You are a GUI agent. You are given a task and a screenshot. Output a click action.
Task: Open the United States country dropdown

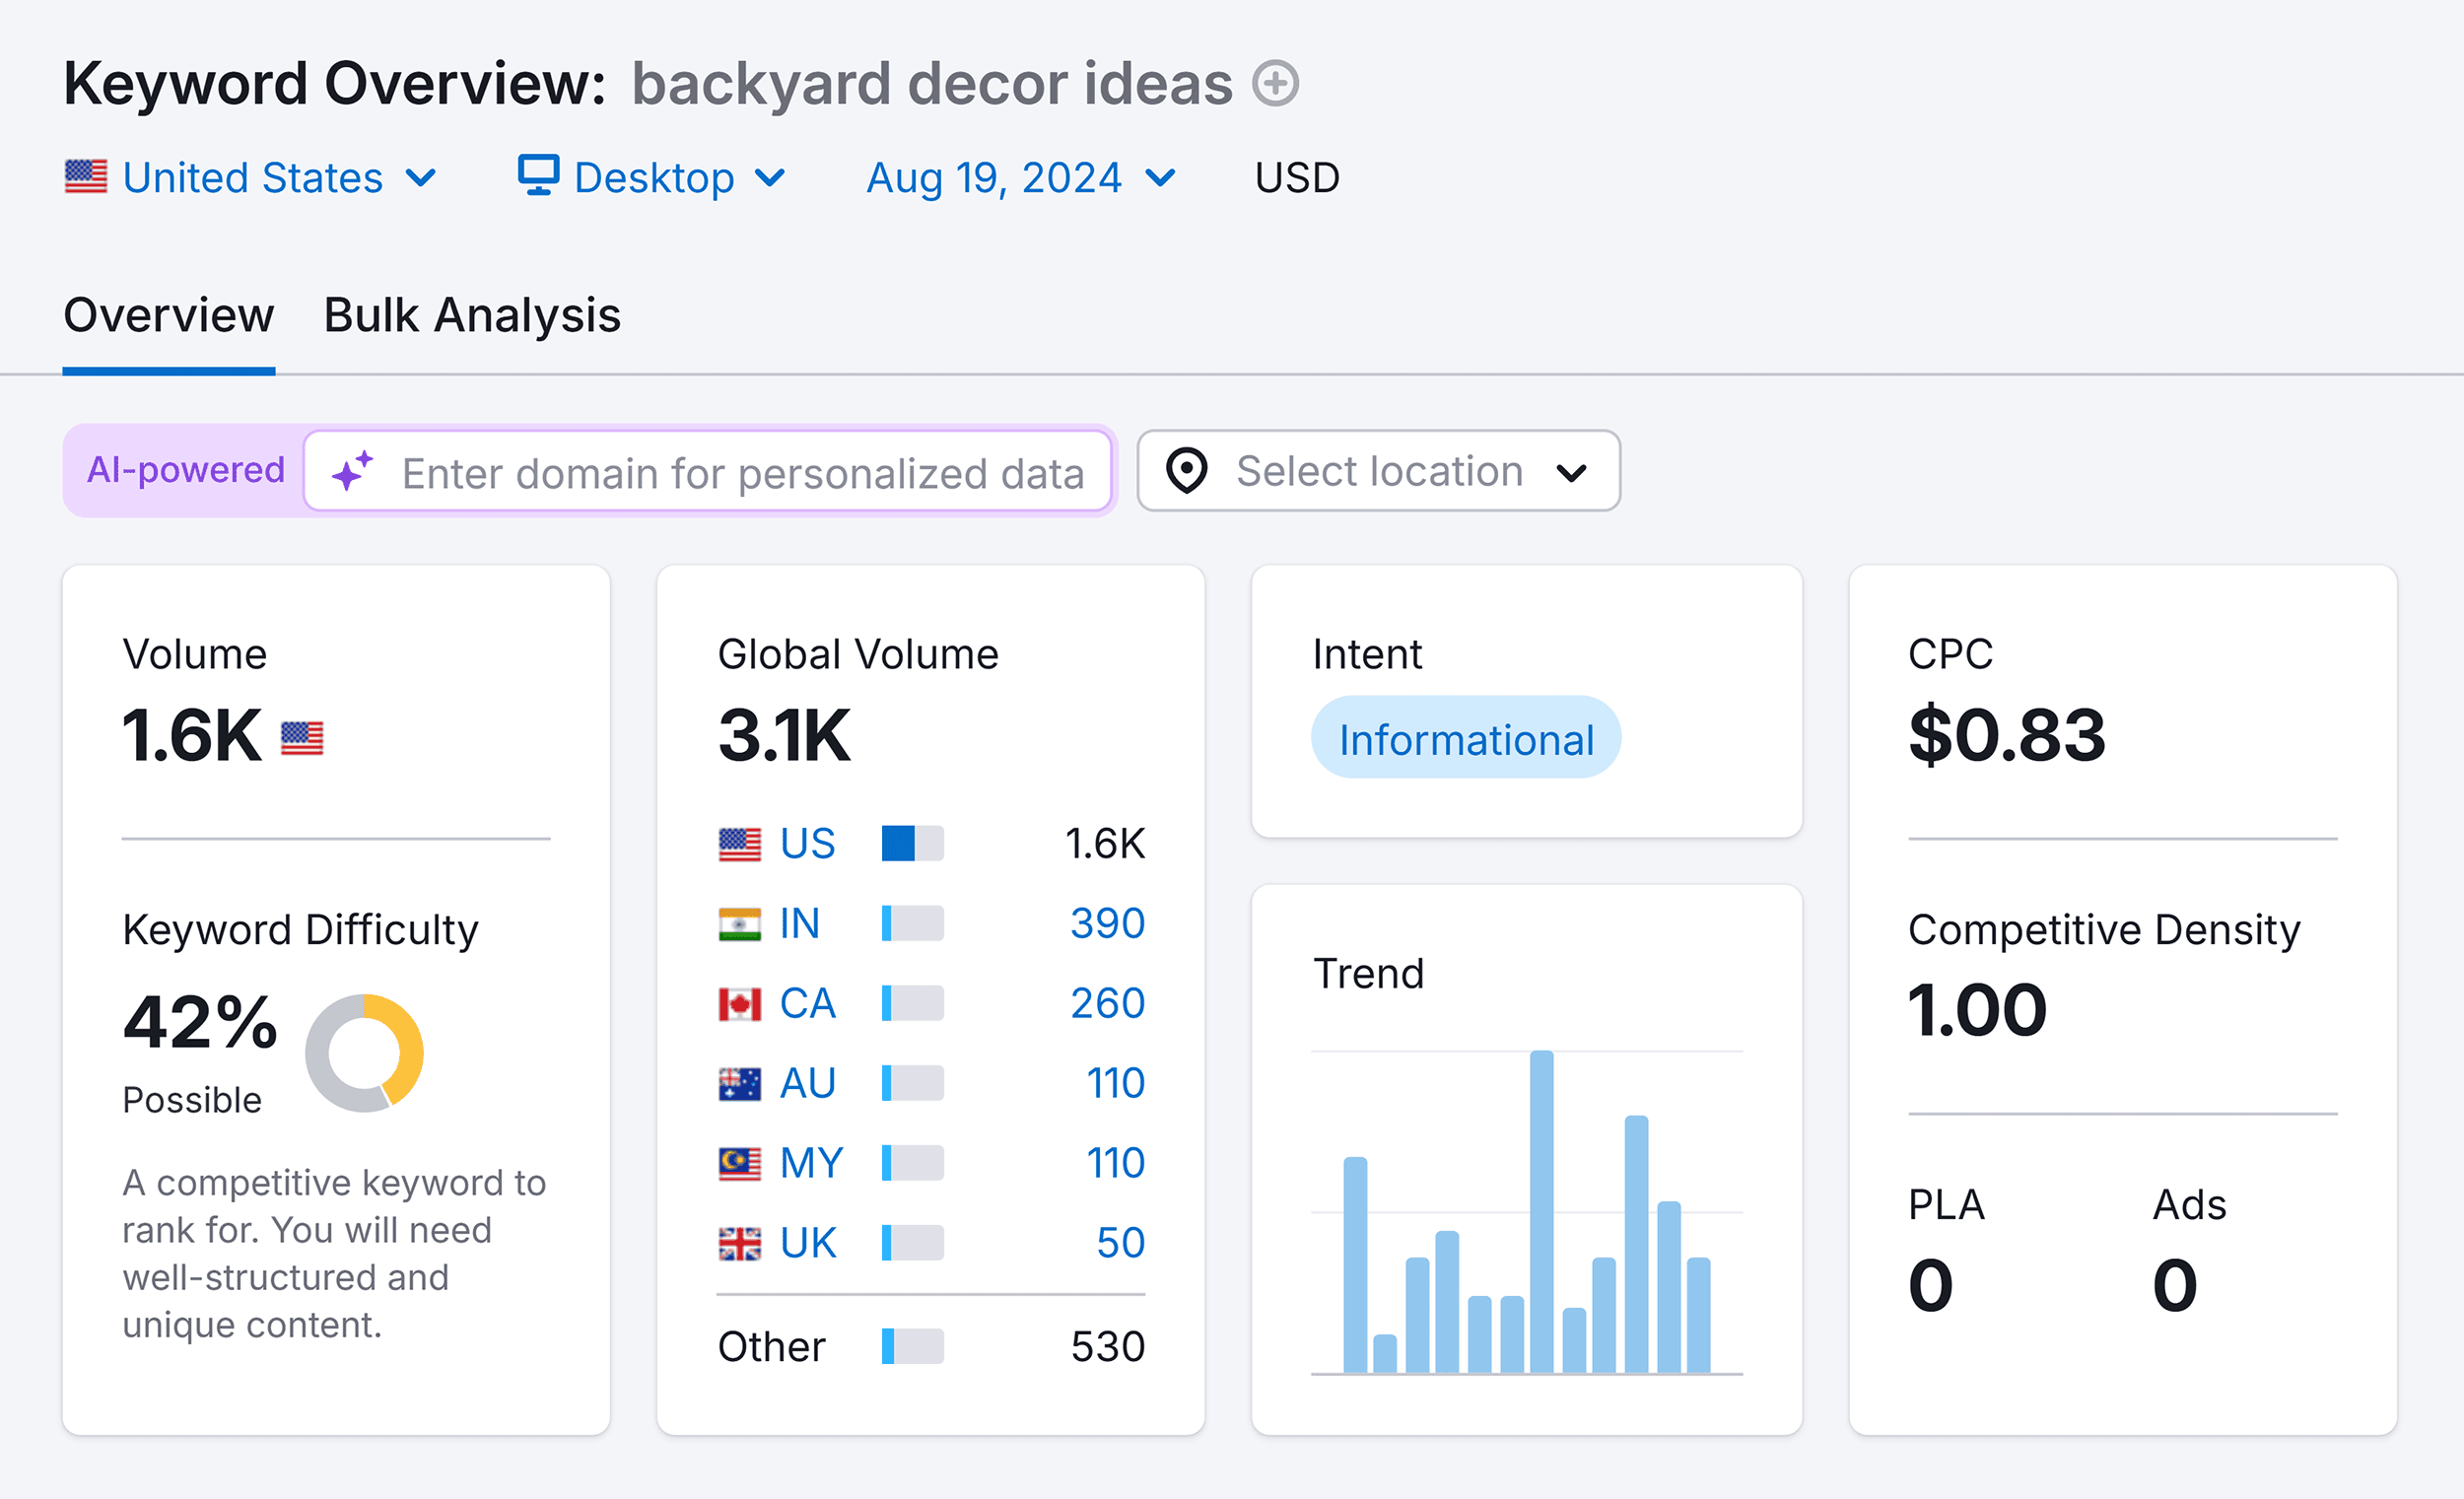pos(253,177)
